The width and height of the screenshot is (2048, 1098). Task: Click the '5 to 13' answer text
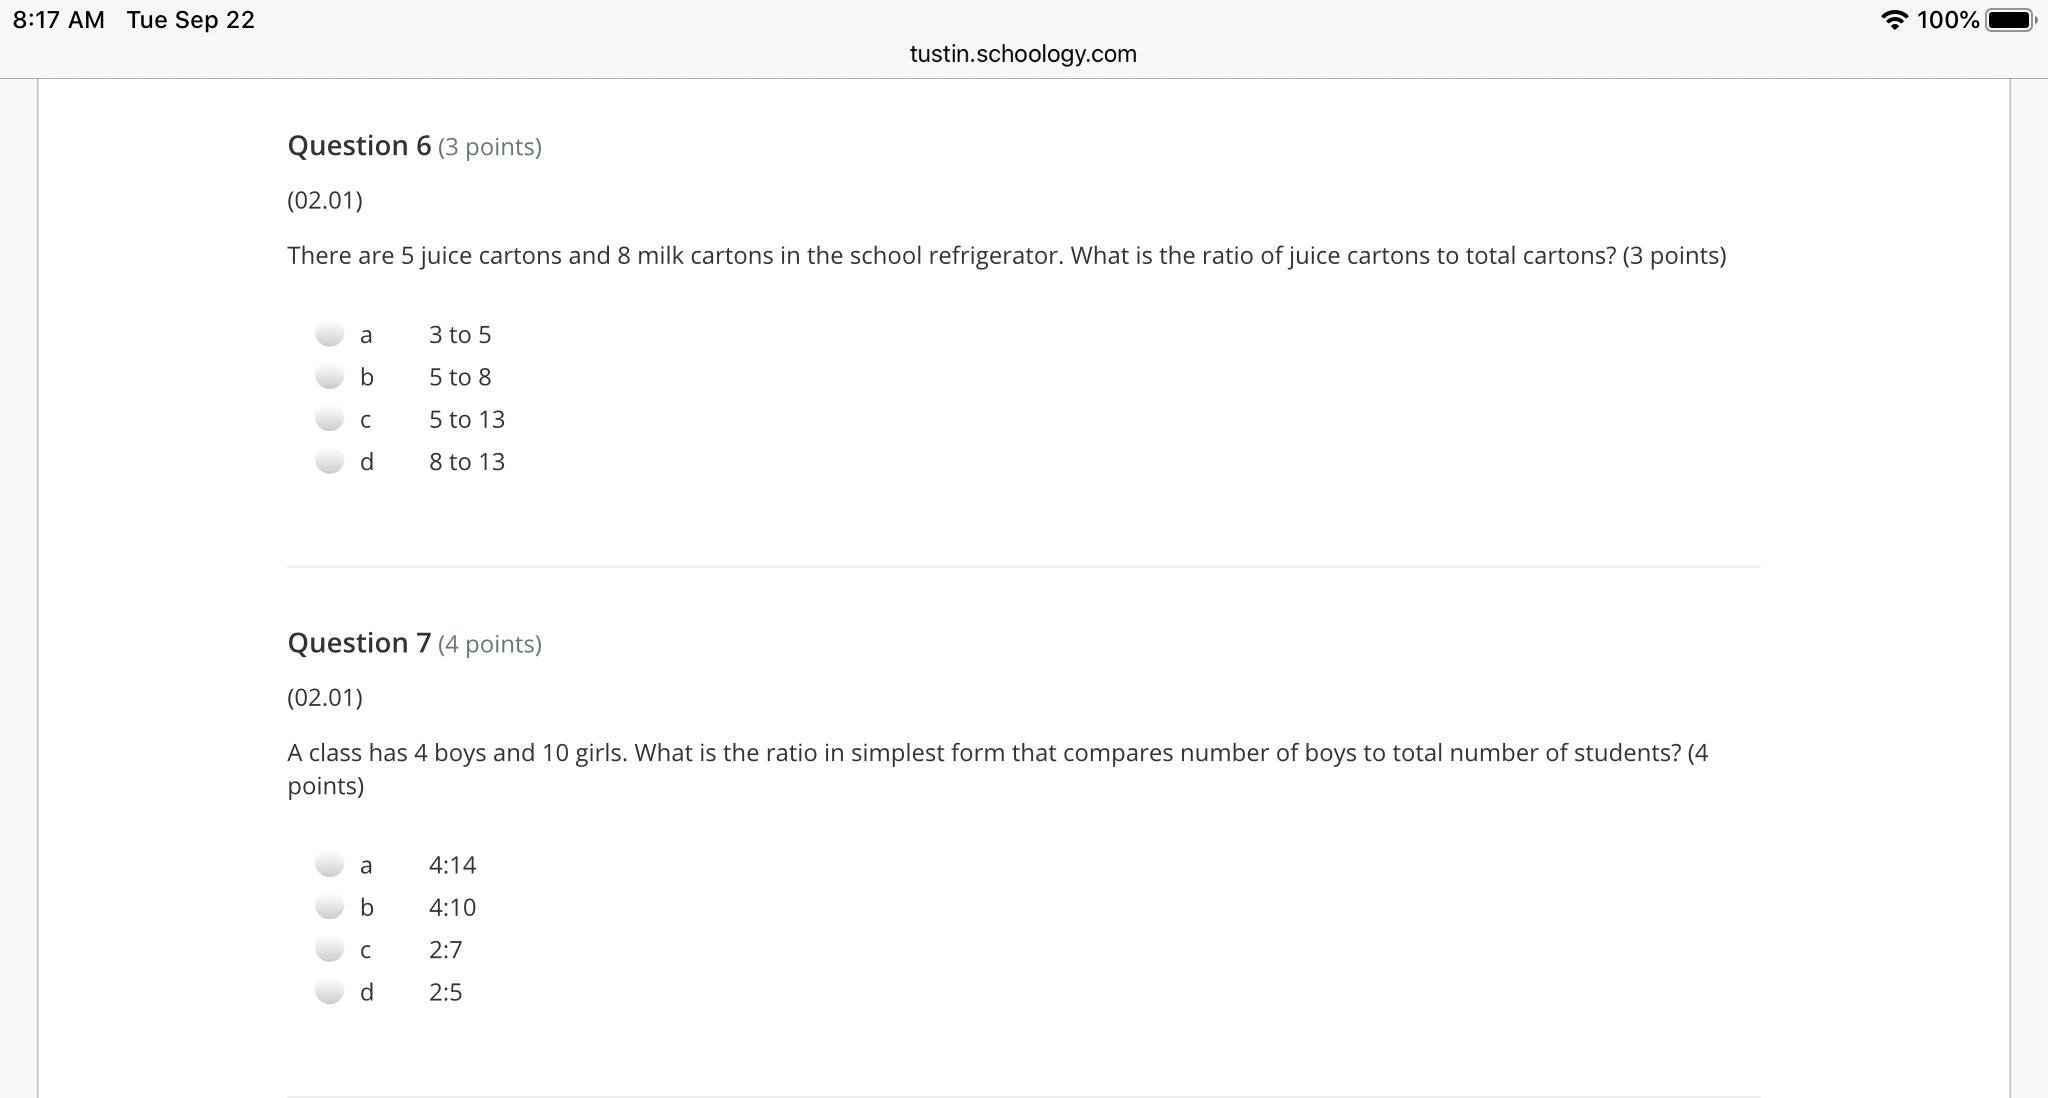pos(467,419)
